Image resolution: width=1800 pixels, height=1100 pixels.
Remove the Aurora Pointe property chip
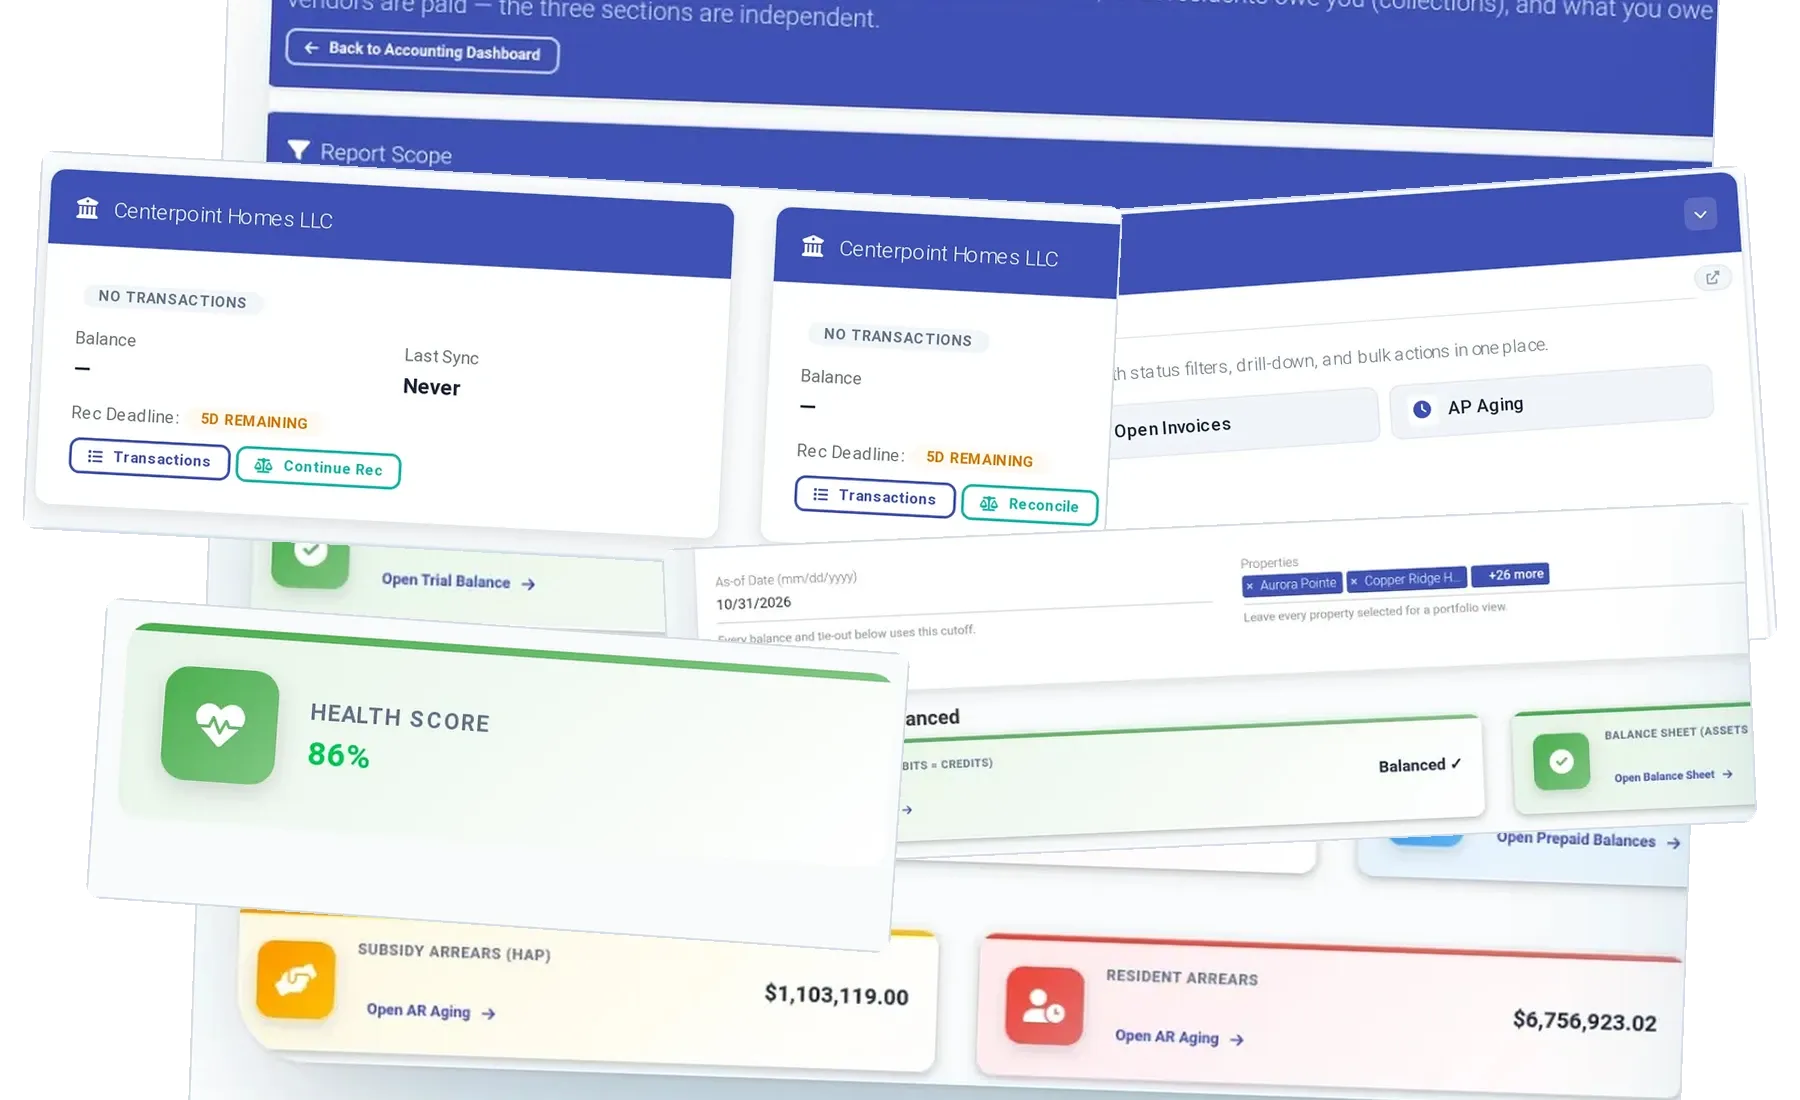click(x=1250, y=586)
